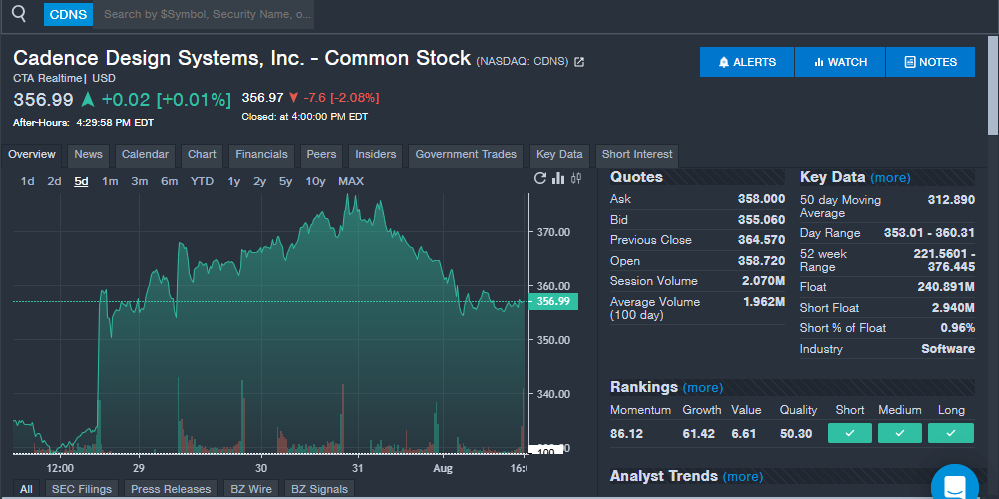Switch to the Government Trades tab
The image size is (999, 499).
tap(466, 155)
